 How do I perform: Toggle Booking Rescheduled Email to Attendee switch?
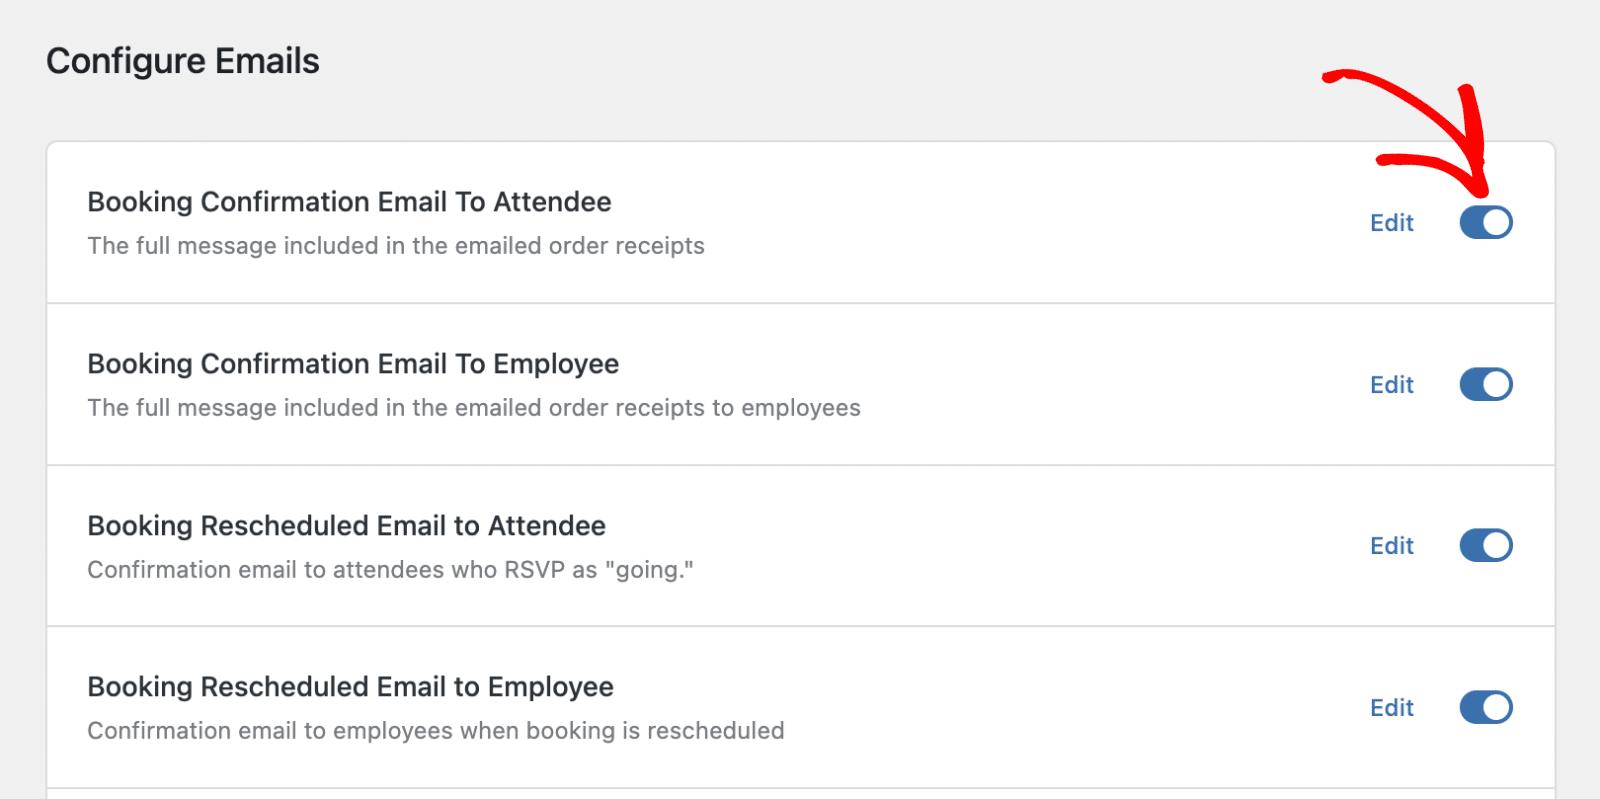[x=1486, y=545]
